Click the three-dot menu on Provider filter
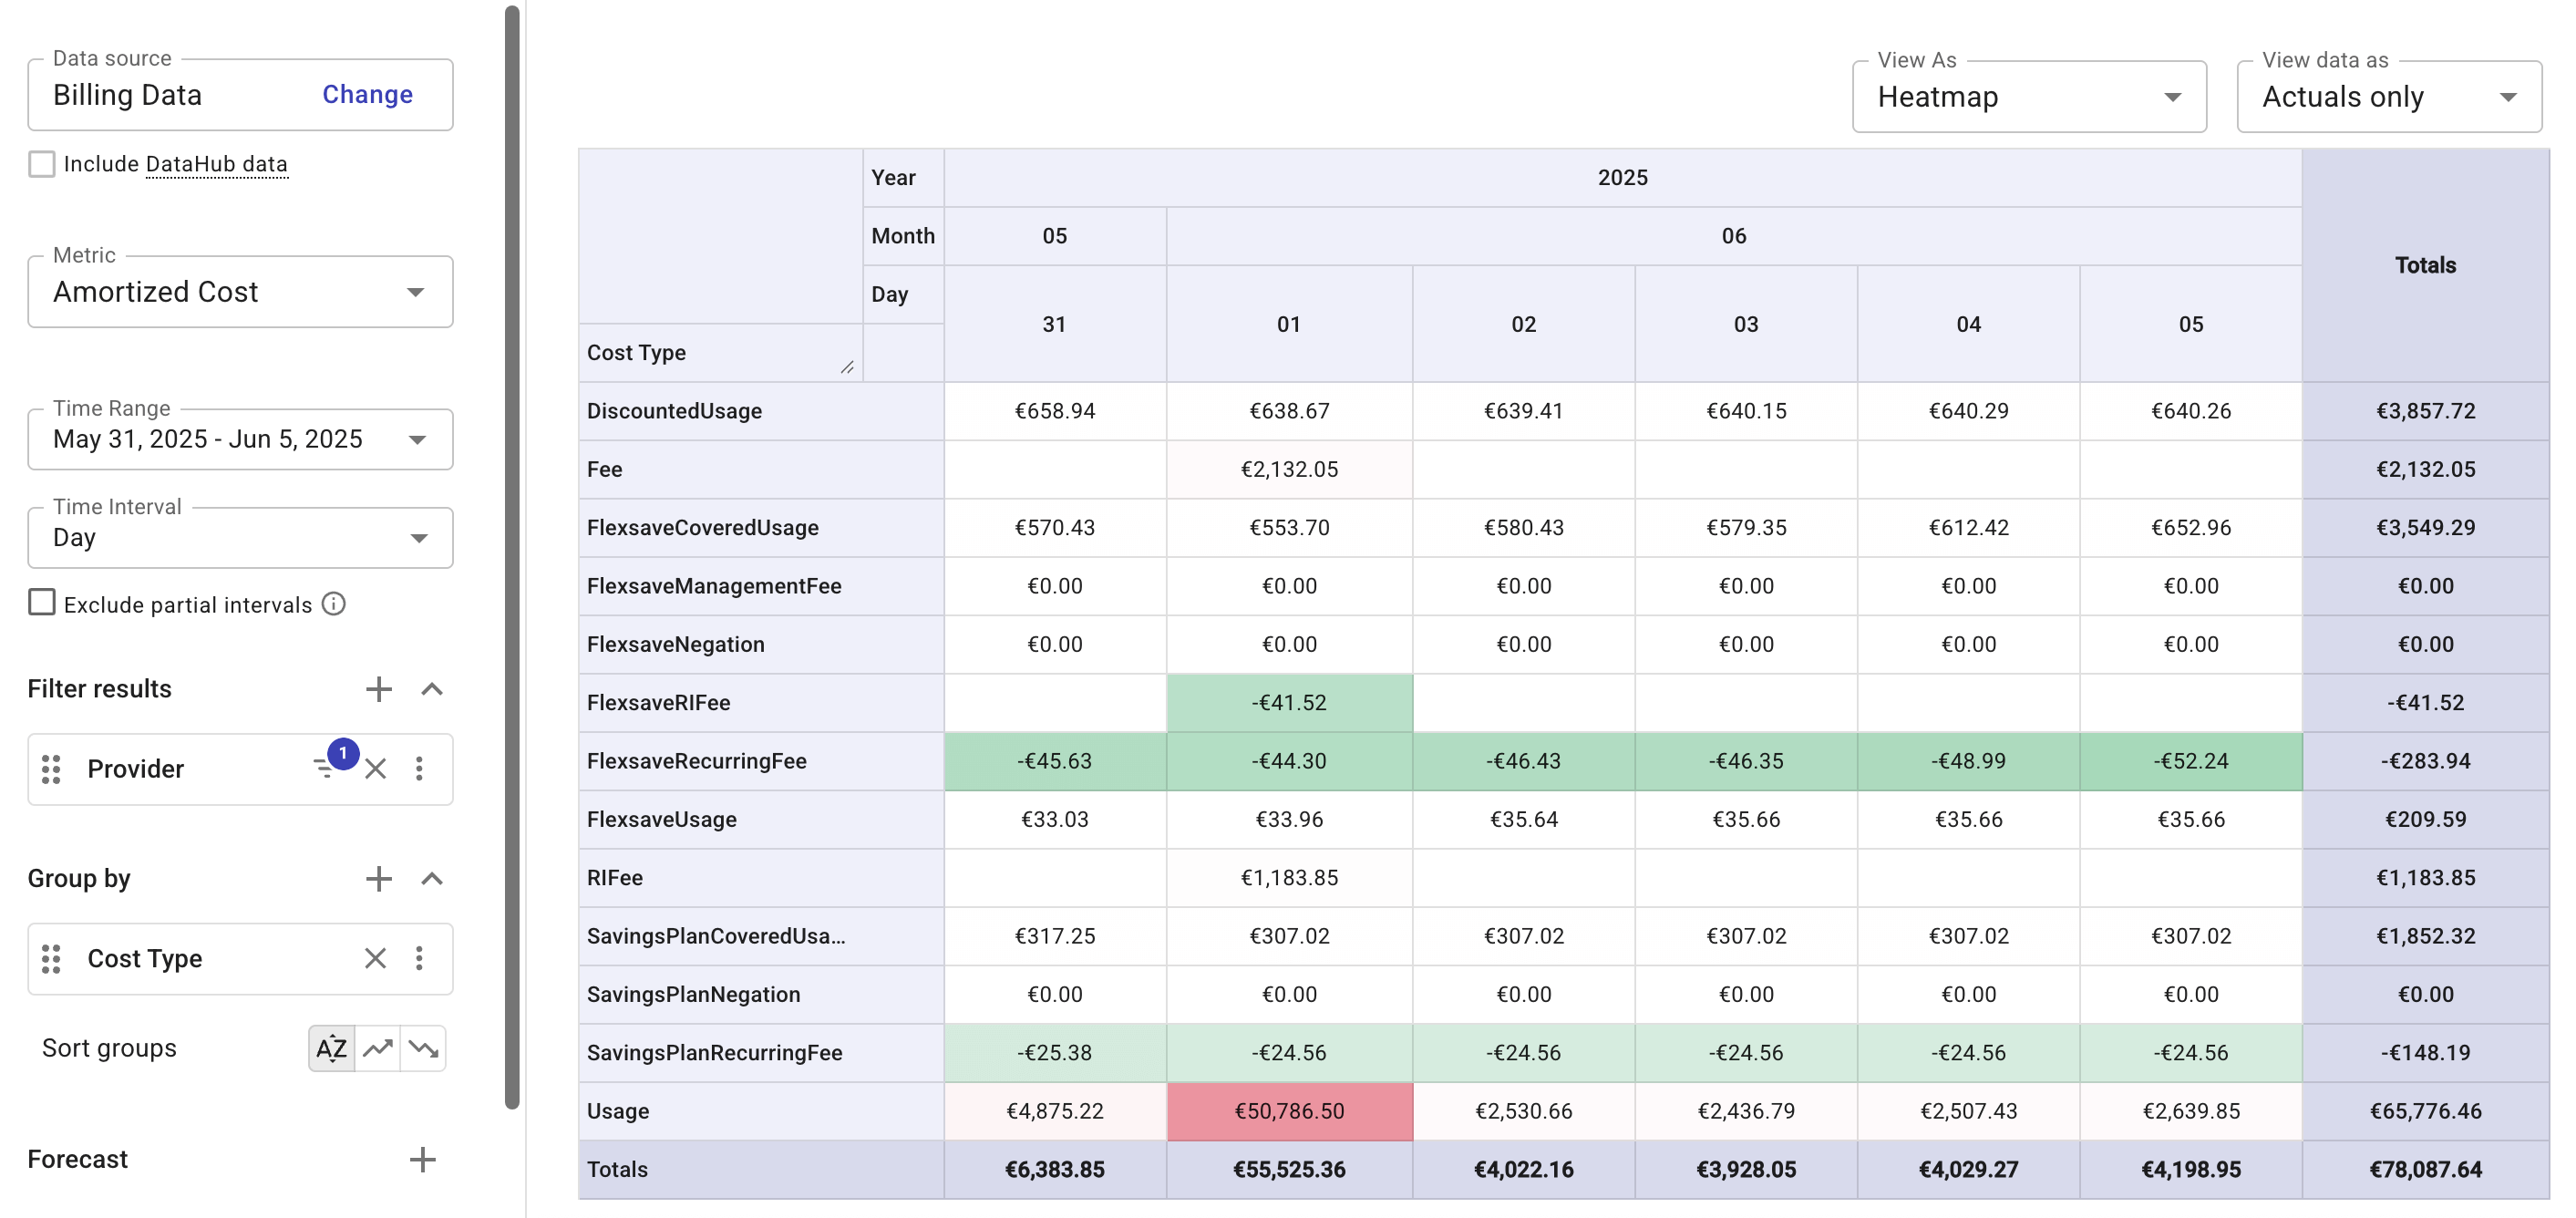The image size is (2576, 1218). [420, 768]
